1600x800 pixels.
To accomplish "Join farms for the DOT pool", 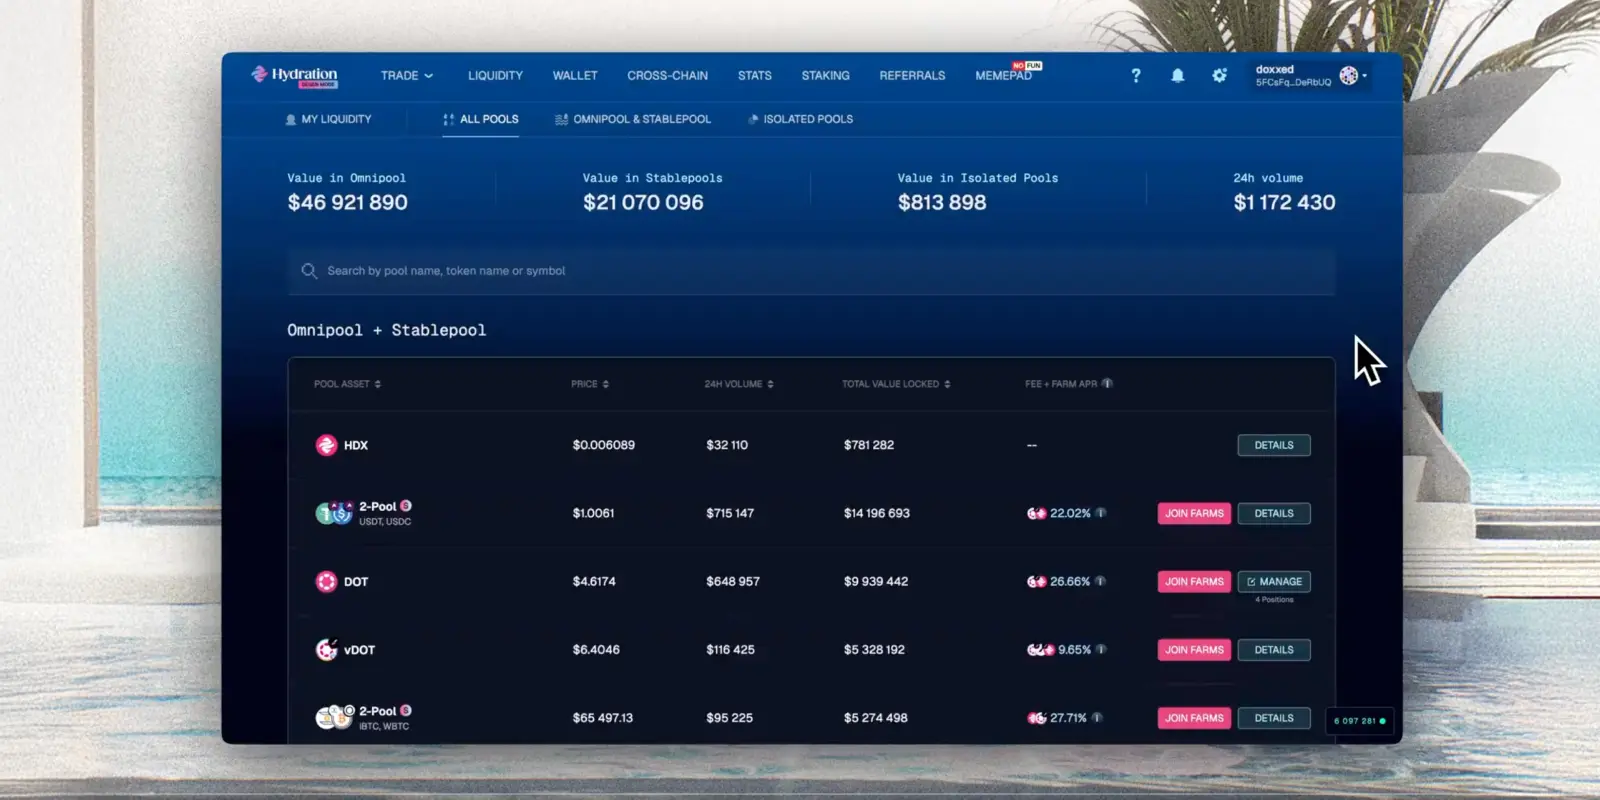I will point(1194,581).
